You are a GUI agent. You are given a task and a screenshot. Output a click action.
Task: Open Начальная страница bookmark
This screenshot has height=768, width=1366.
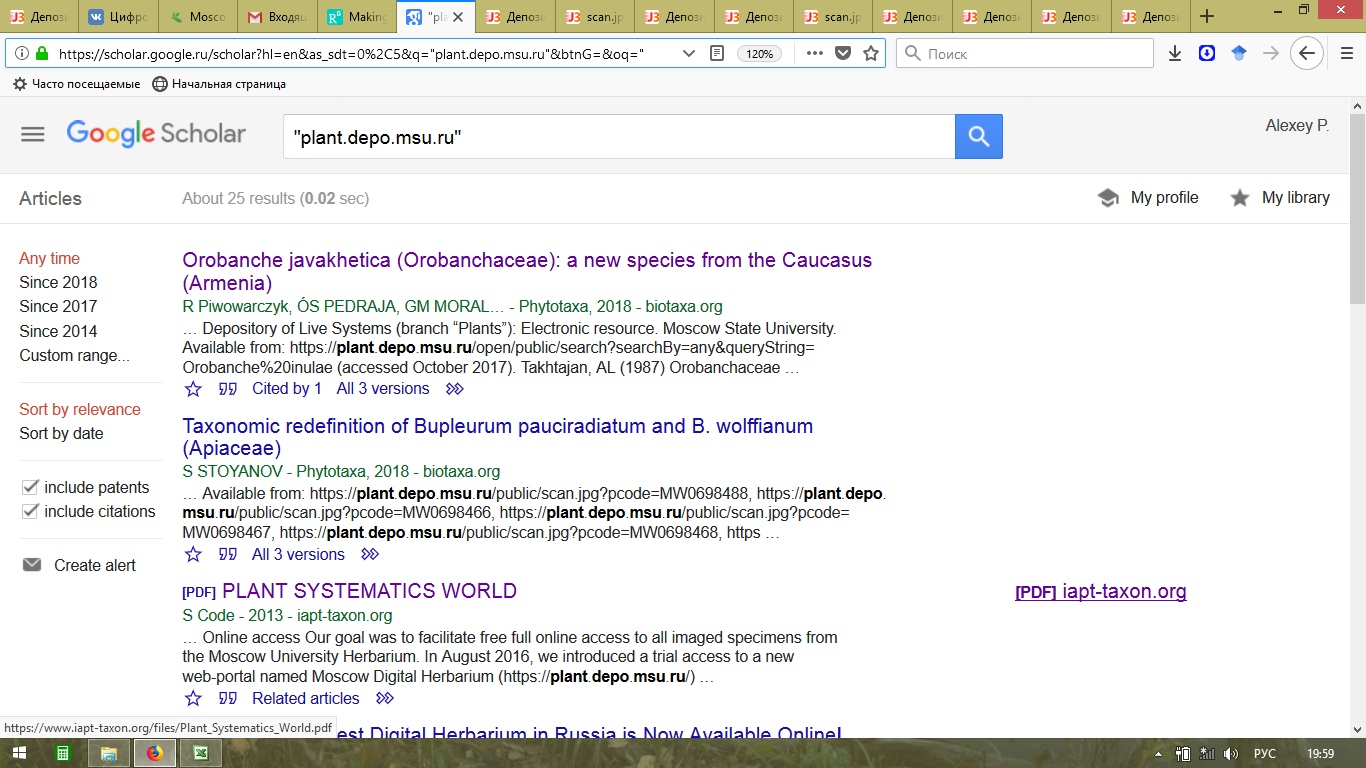click(219, 84)
